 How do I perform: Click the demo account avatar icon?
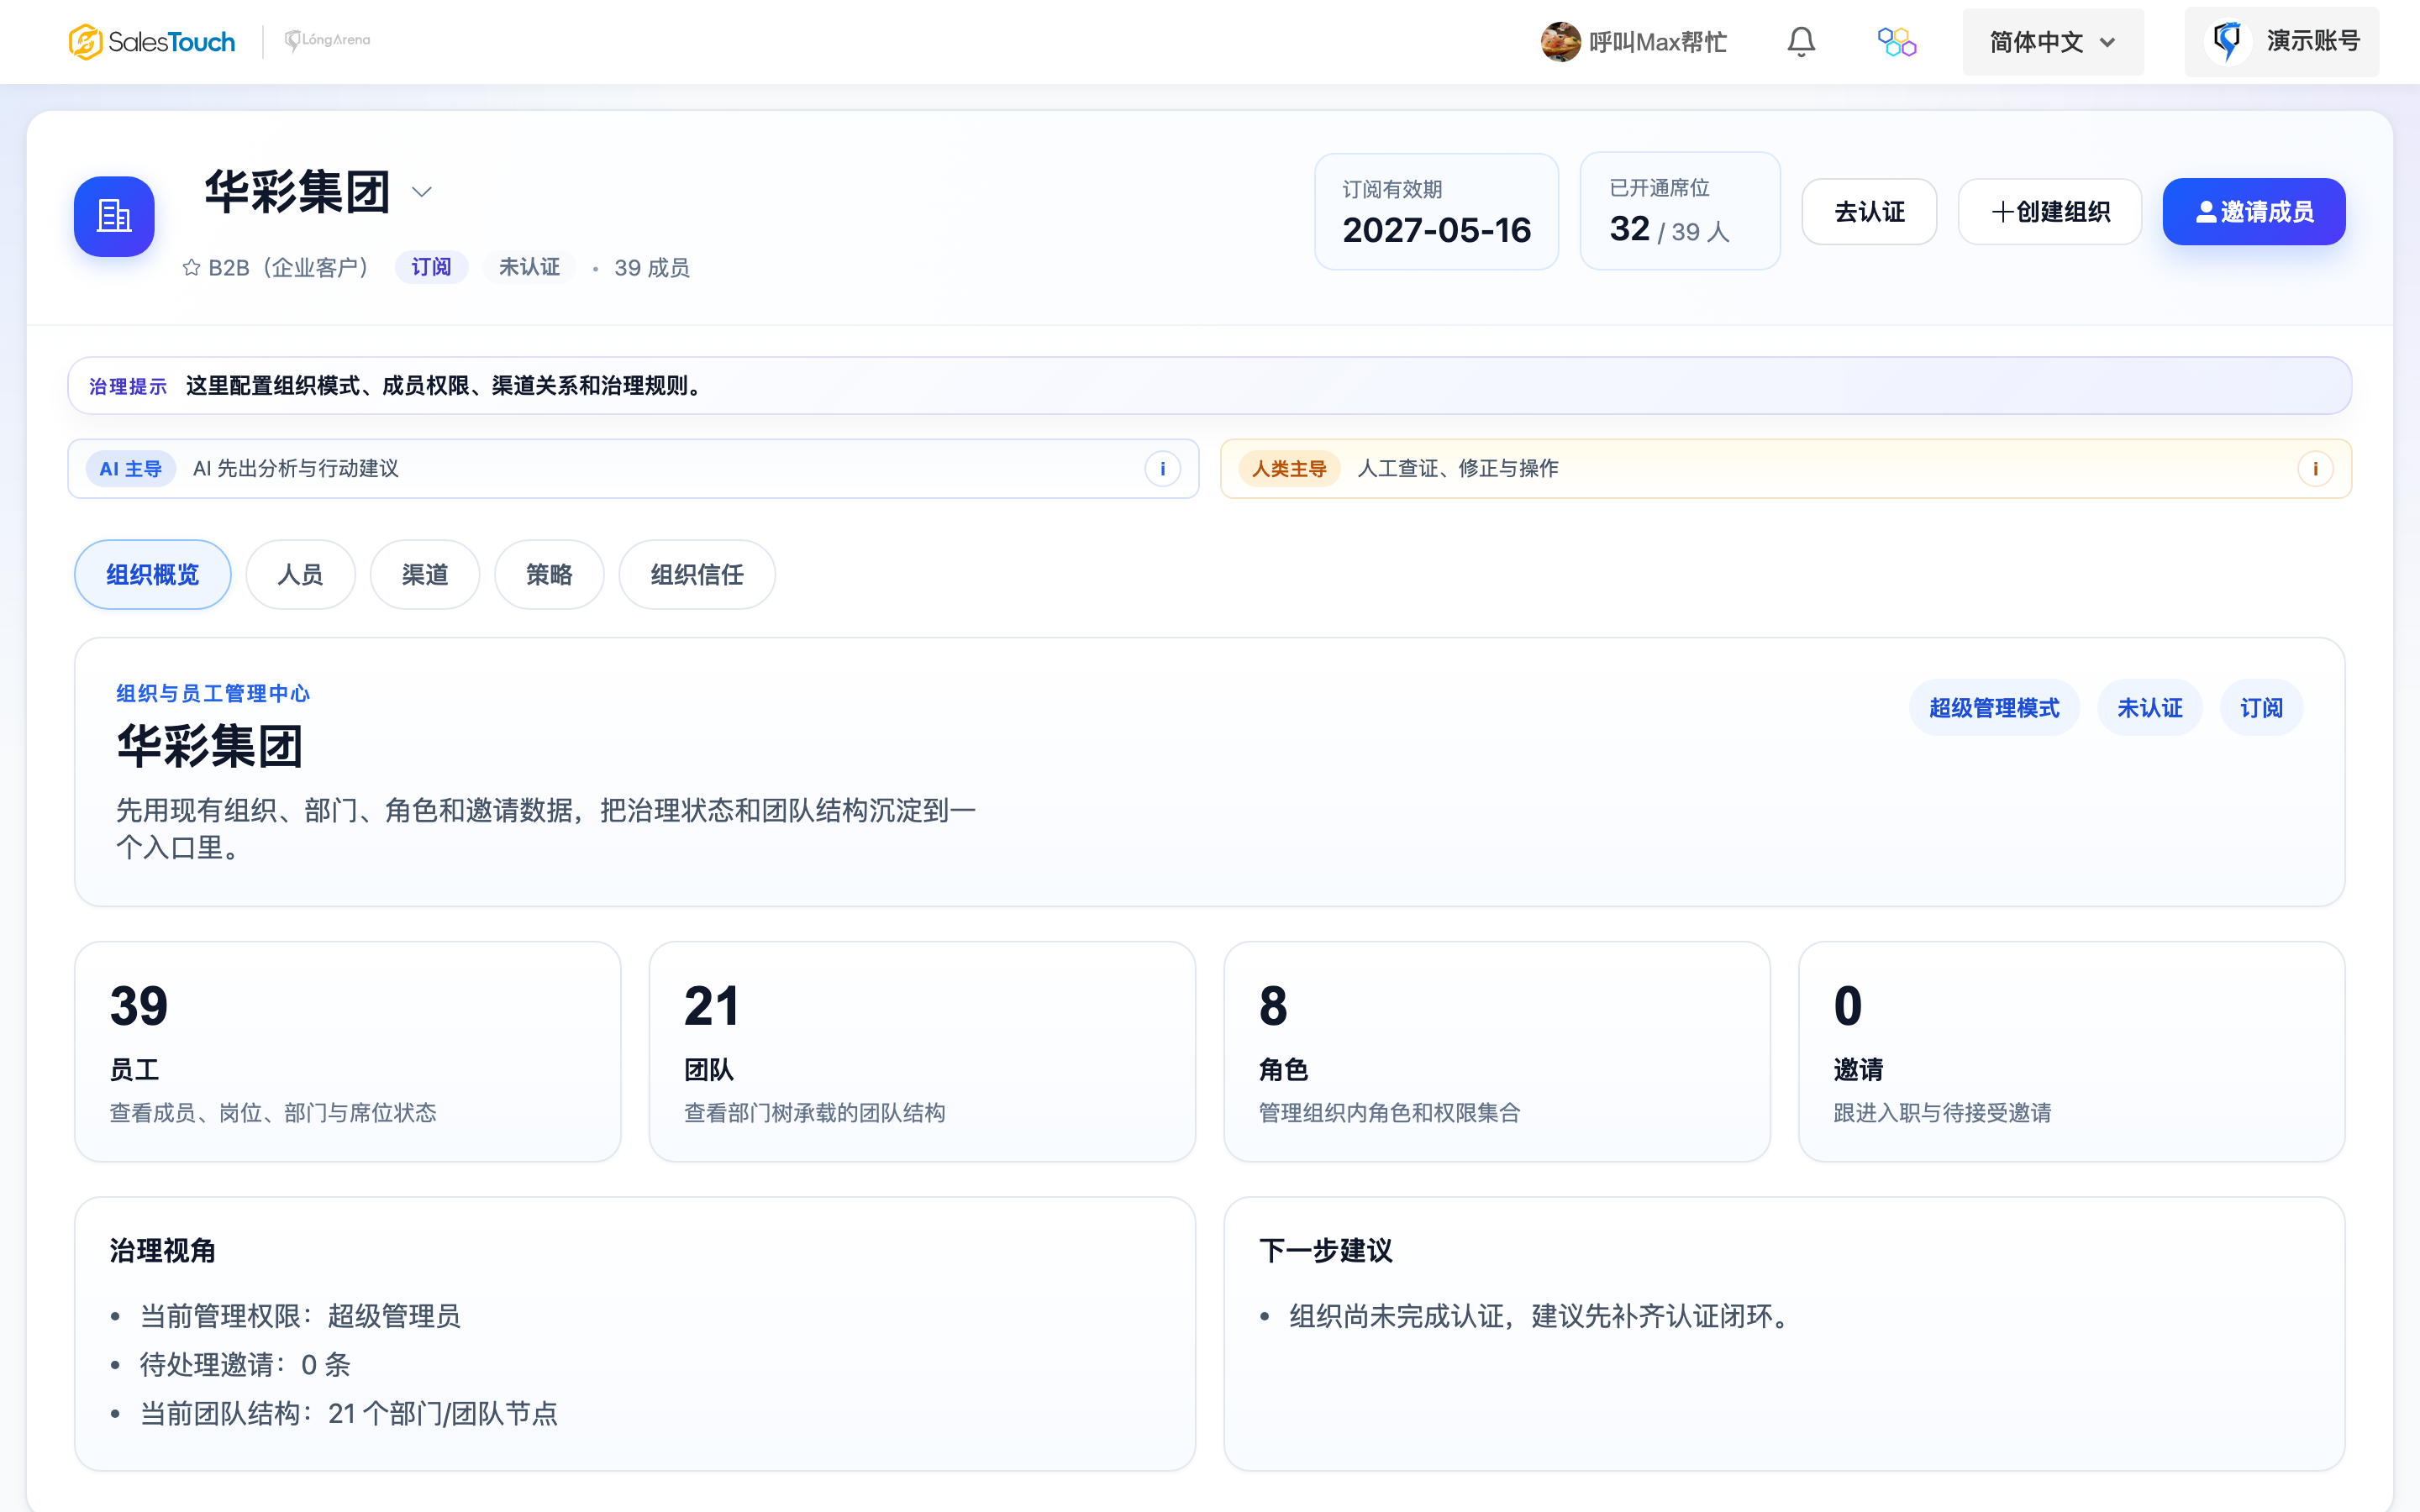2227,41
